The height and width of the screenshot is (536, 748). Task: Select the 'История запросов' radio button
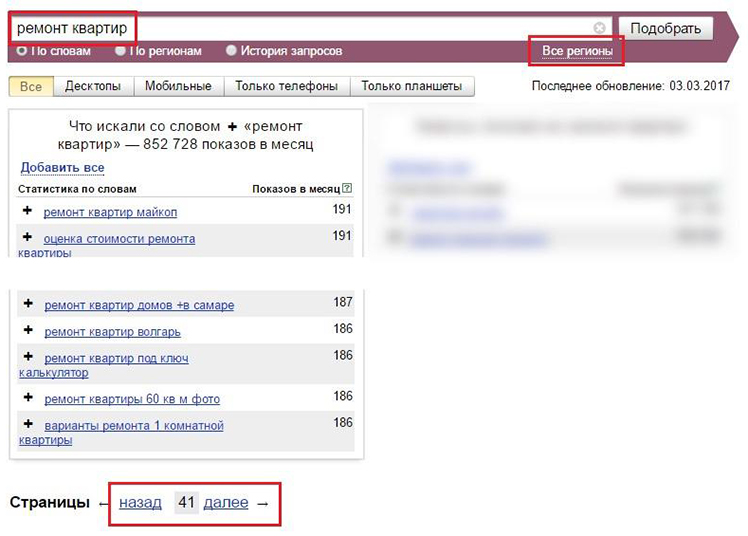[231, 50]
